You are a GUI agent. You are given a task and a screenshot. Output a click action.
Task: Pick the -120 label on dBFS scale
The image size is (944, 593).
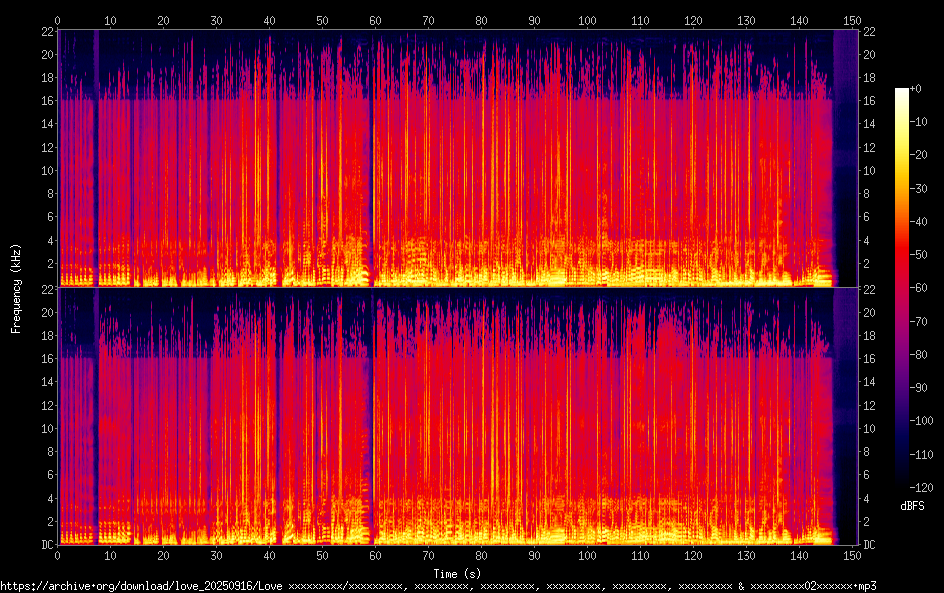pyautogui.click(x=921, y=487)
